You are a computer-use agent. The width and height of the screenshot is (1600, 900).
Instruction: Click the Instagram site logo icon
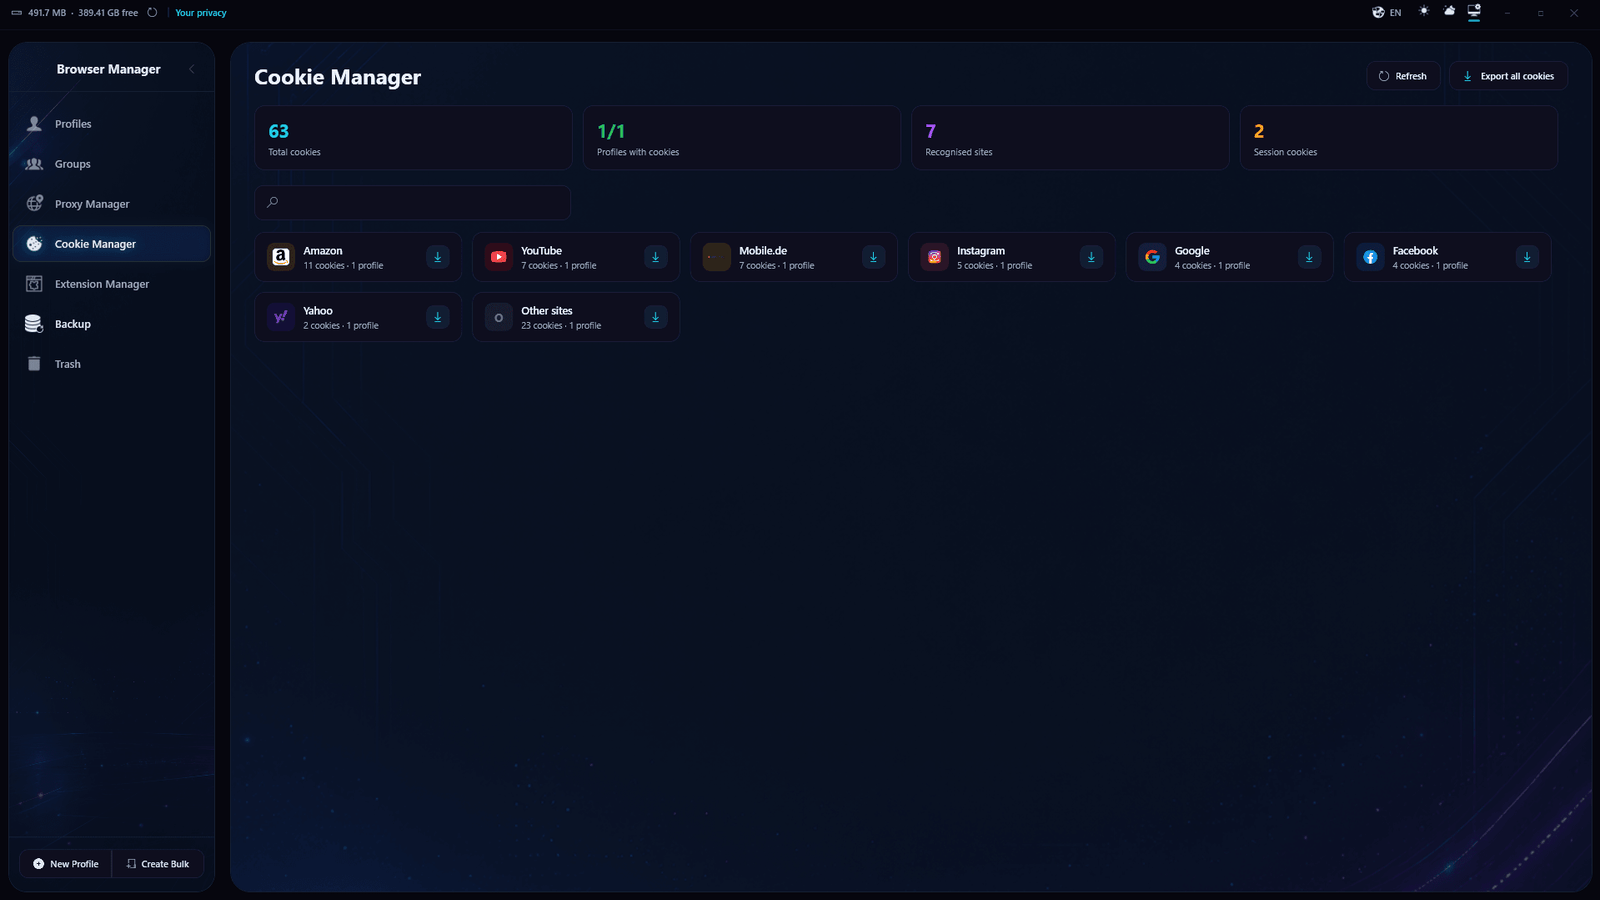[x=935, y=257]
